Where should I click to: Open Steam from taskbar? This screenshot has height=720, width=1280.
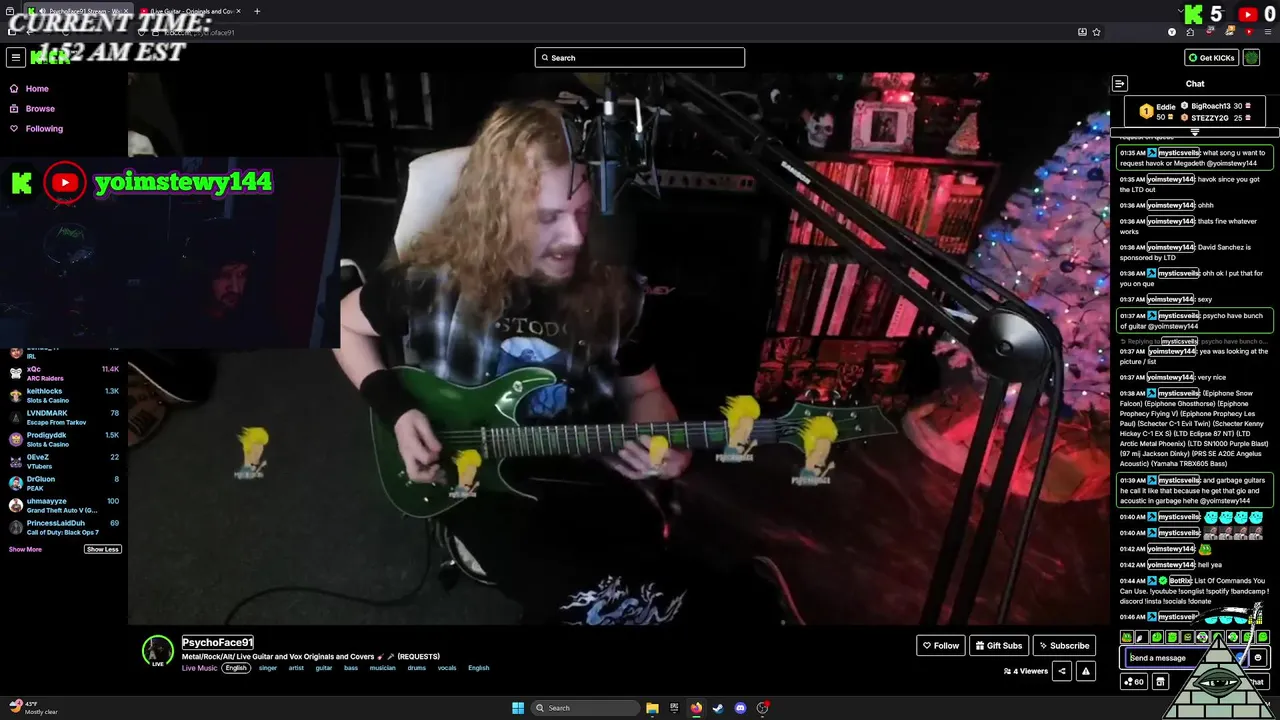[718, 708]
